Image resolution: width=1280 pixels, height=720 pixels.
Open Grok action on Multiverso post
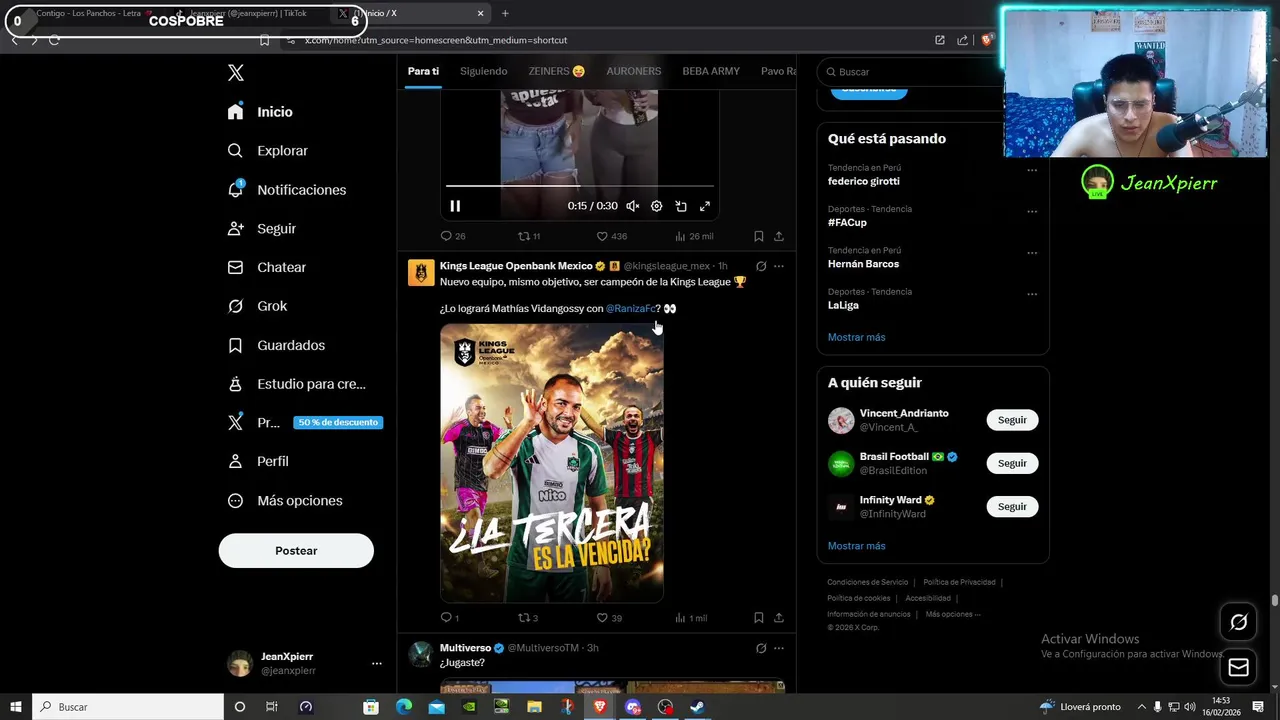pos(761,648)
